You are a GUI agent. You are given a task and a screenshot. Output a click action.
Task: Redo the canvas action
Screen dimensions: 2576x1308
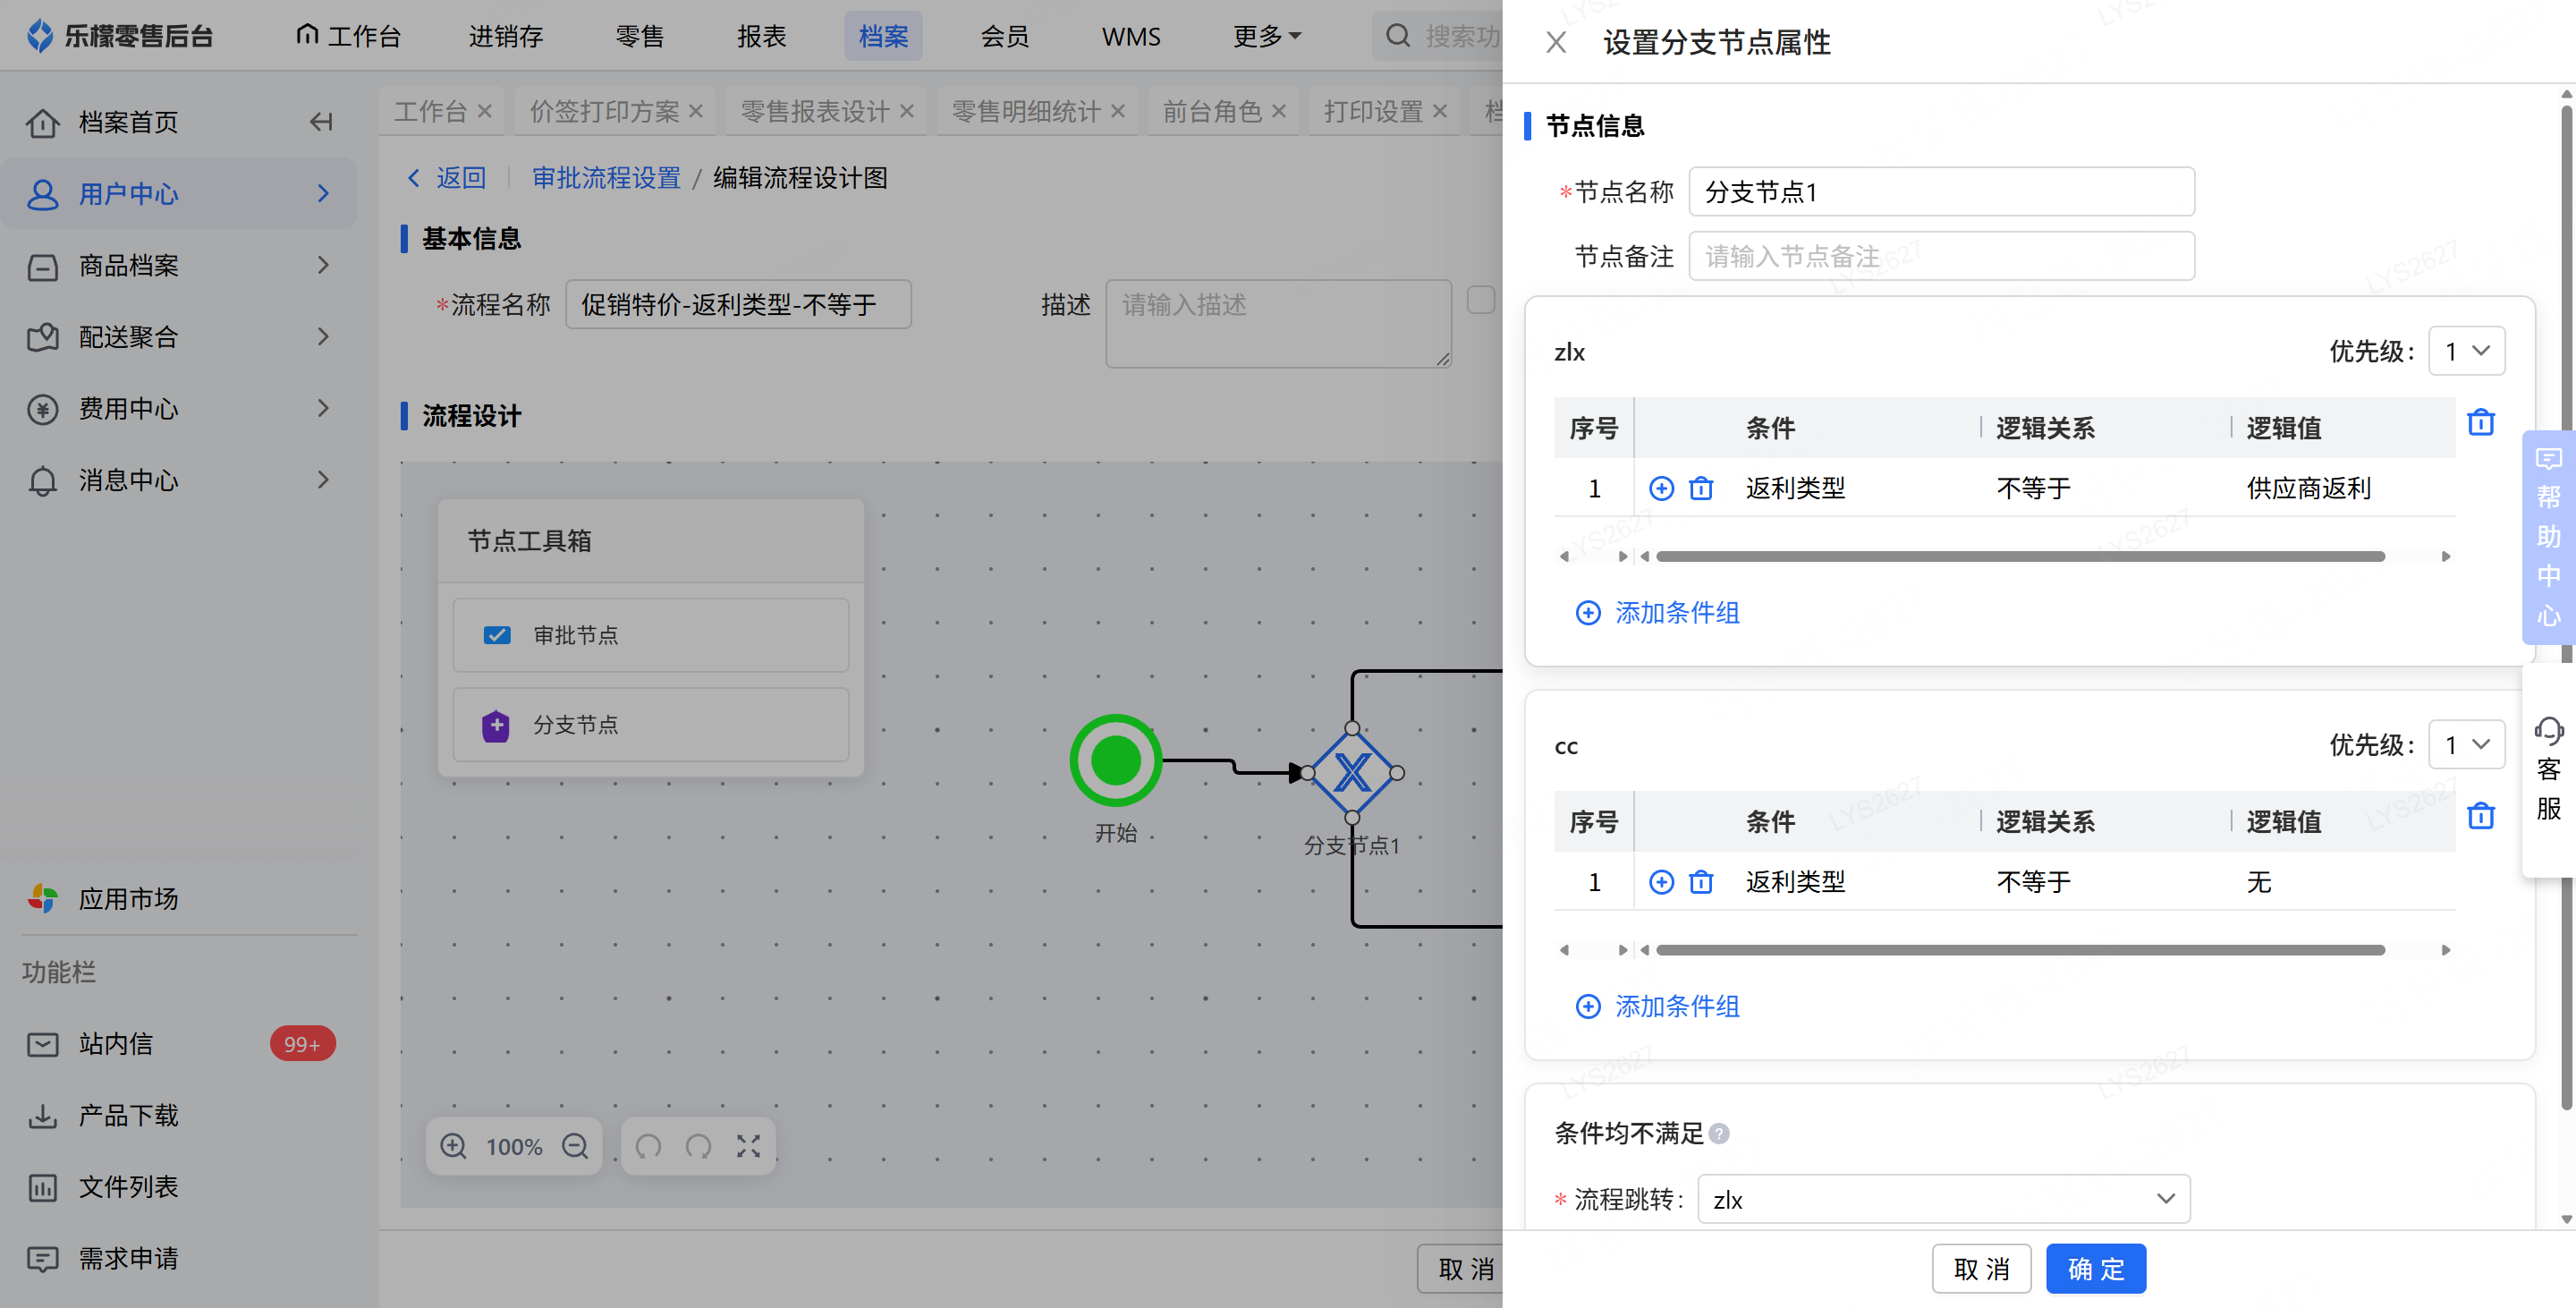698,1146
